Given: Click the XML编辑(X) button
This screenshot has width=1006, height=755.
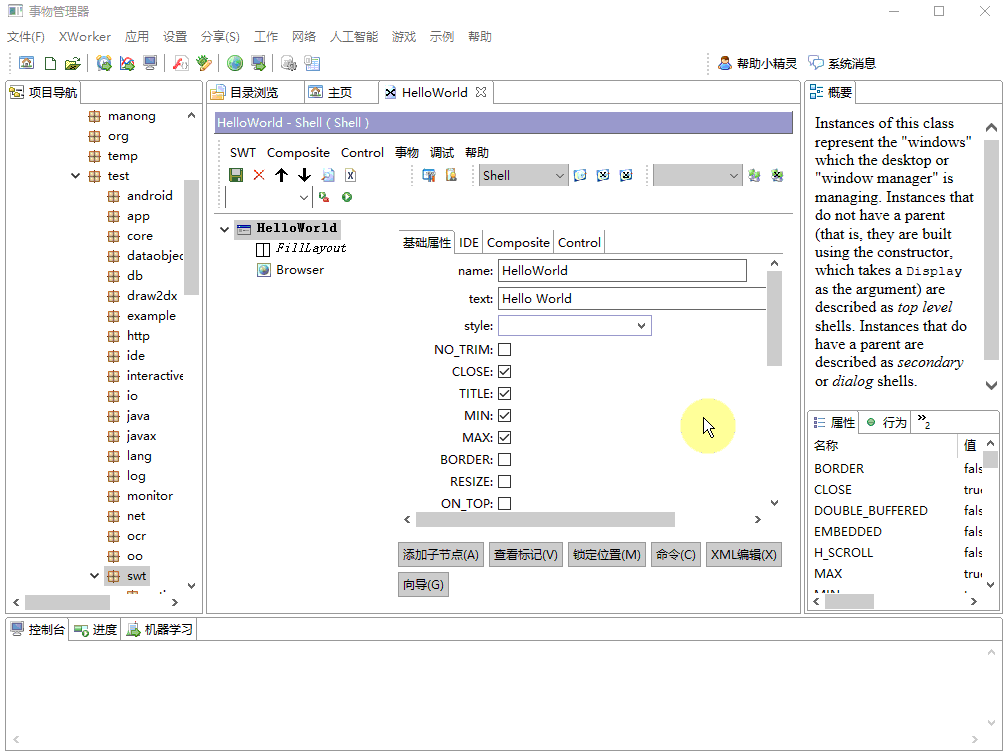Looking at the screenshot, I should coord(744,555).
